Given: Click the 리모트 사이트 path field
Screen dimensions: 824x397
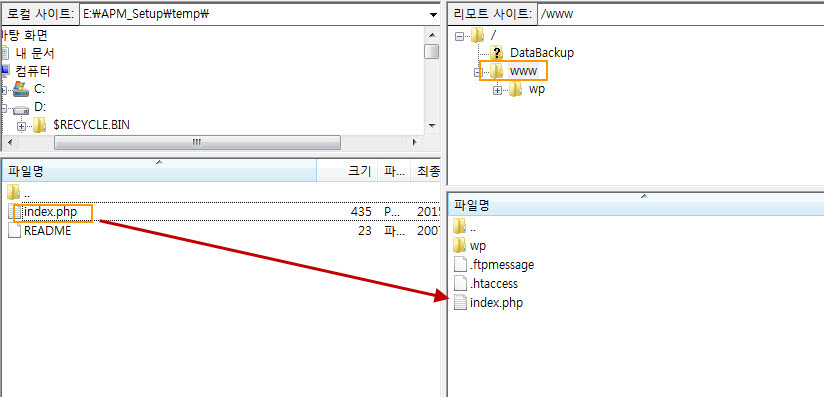Looking at the screenshot, I should (x=681, y=15).
